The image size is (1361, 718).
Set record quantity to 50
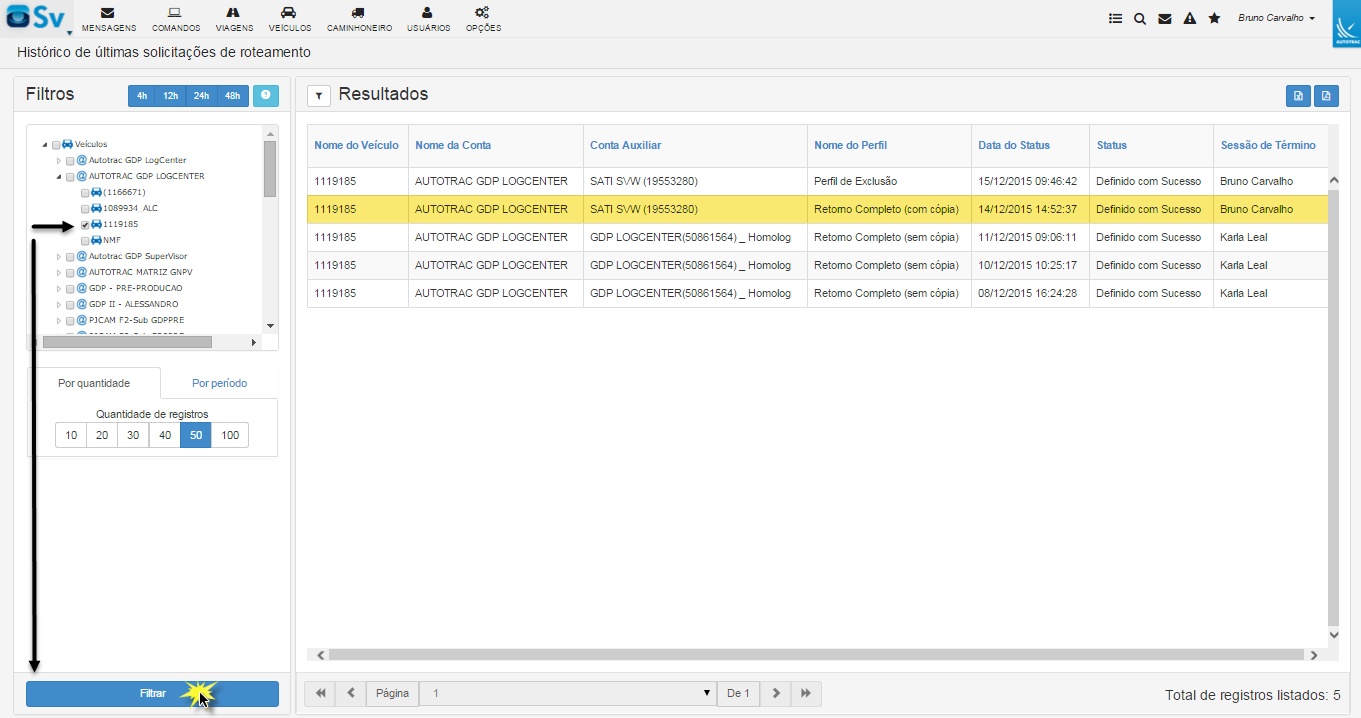tap(196, 435)
